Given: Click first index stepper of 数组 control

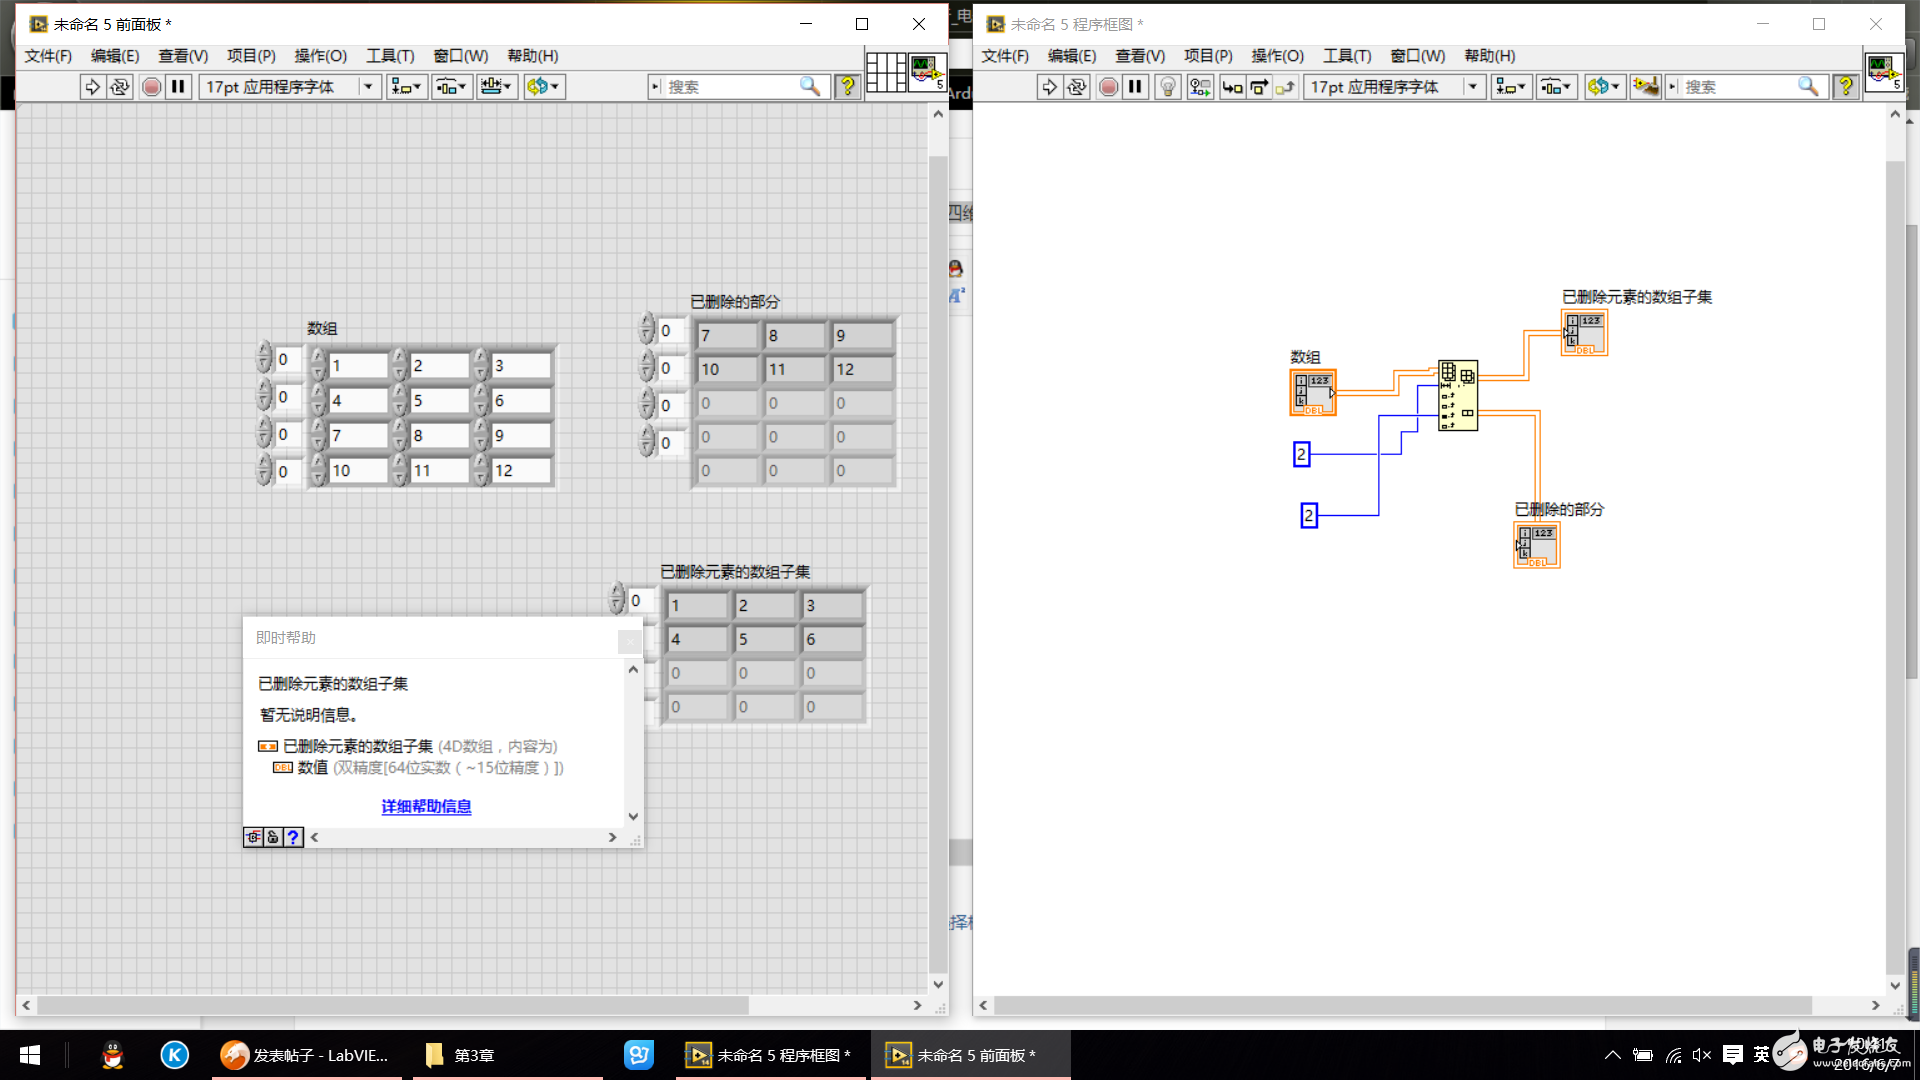Looking at the screenshot, I should (x=264, y=358).
